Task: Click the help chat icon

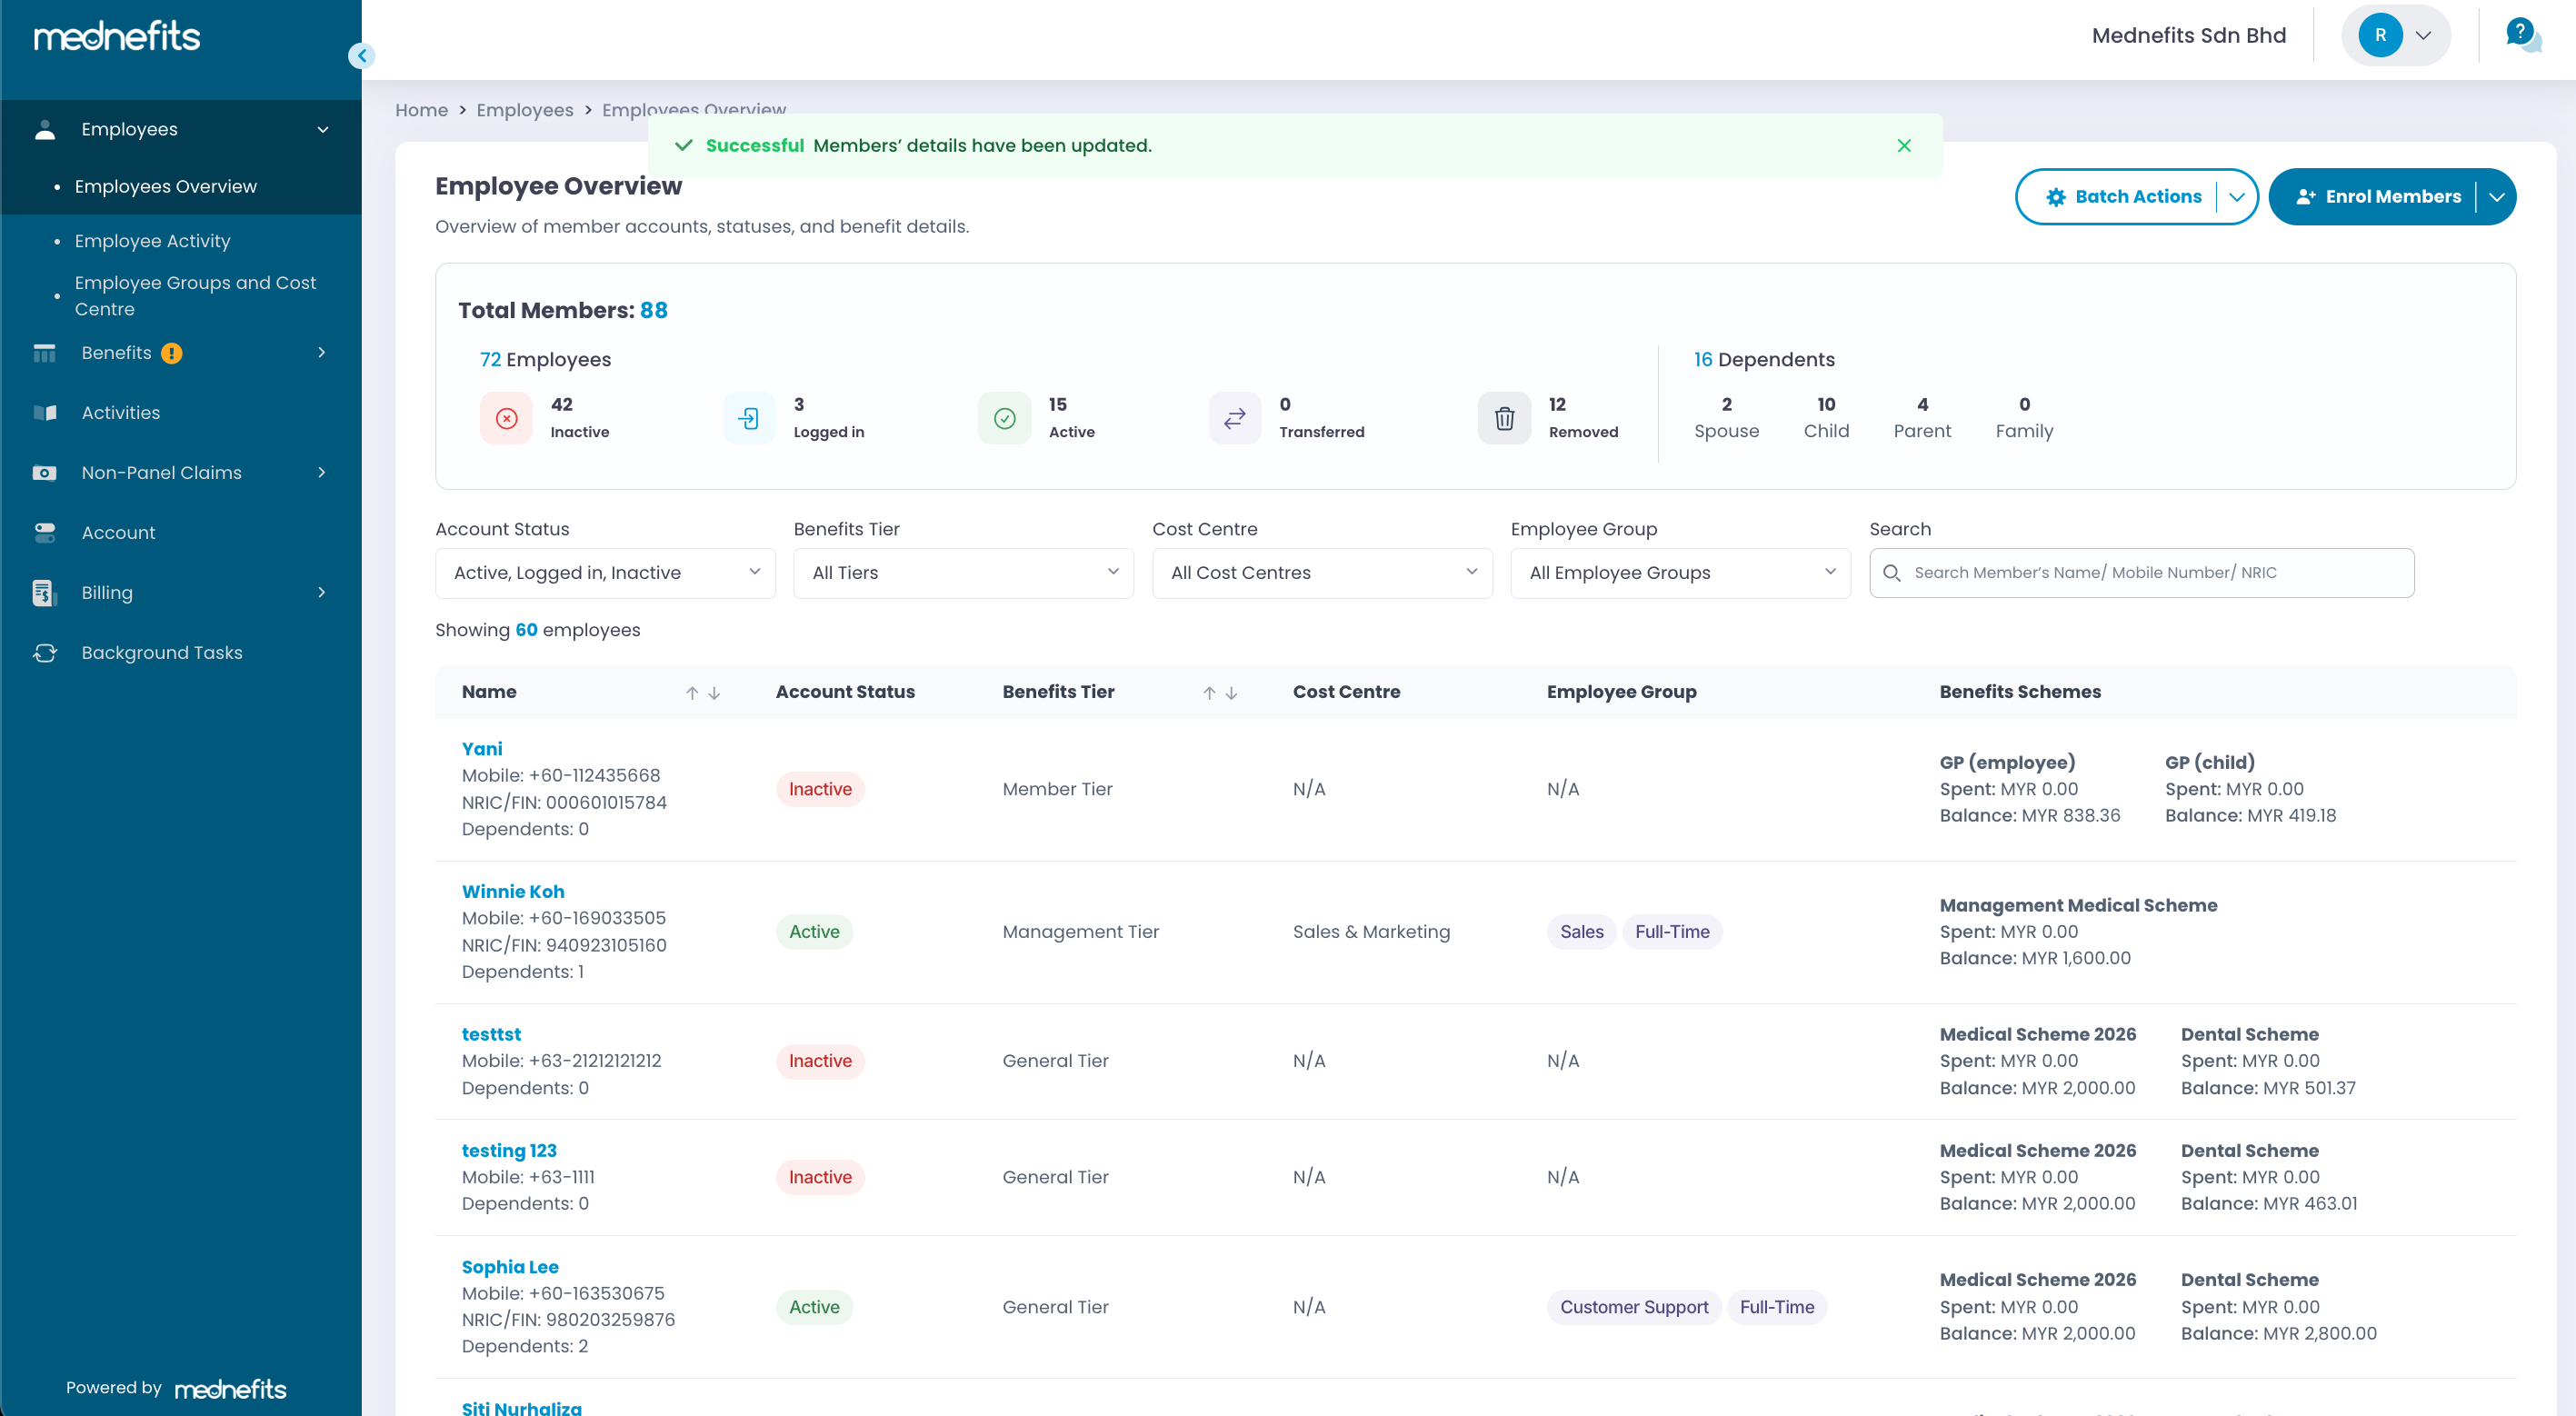Action: (x=2522, y=35)
